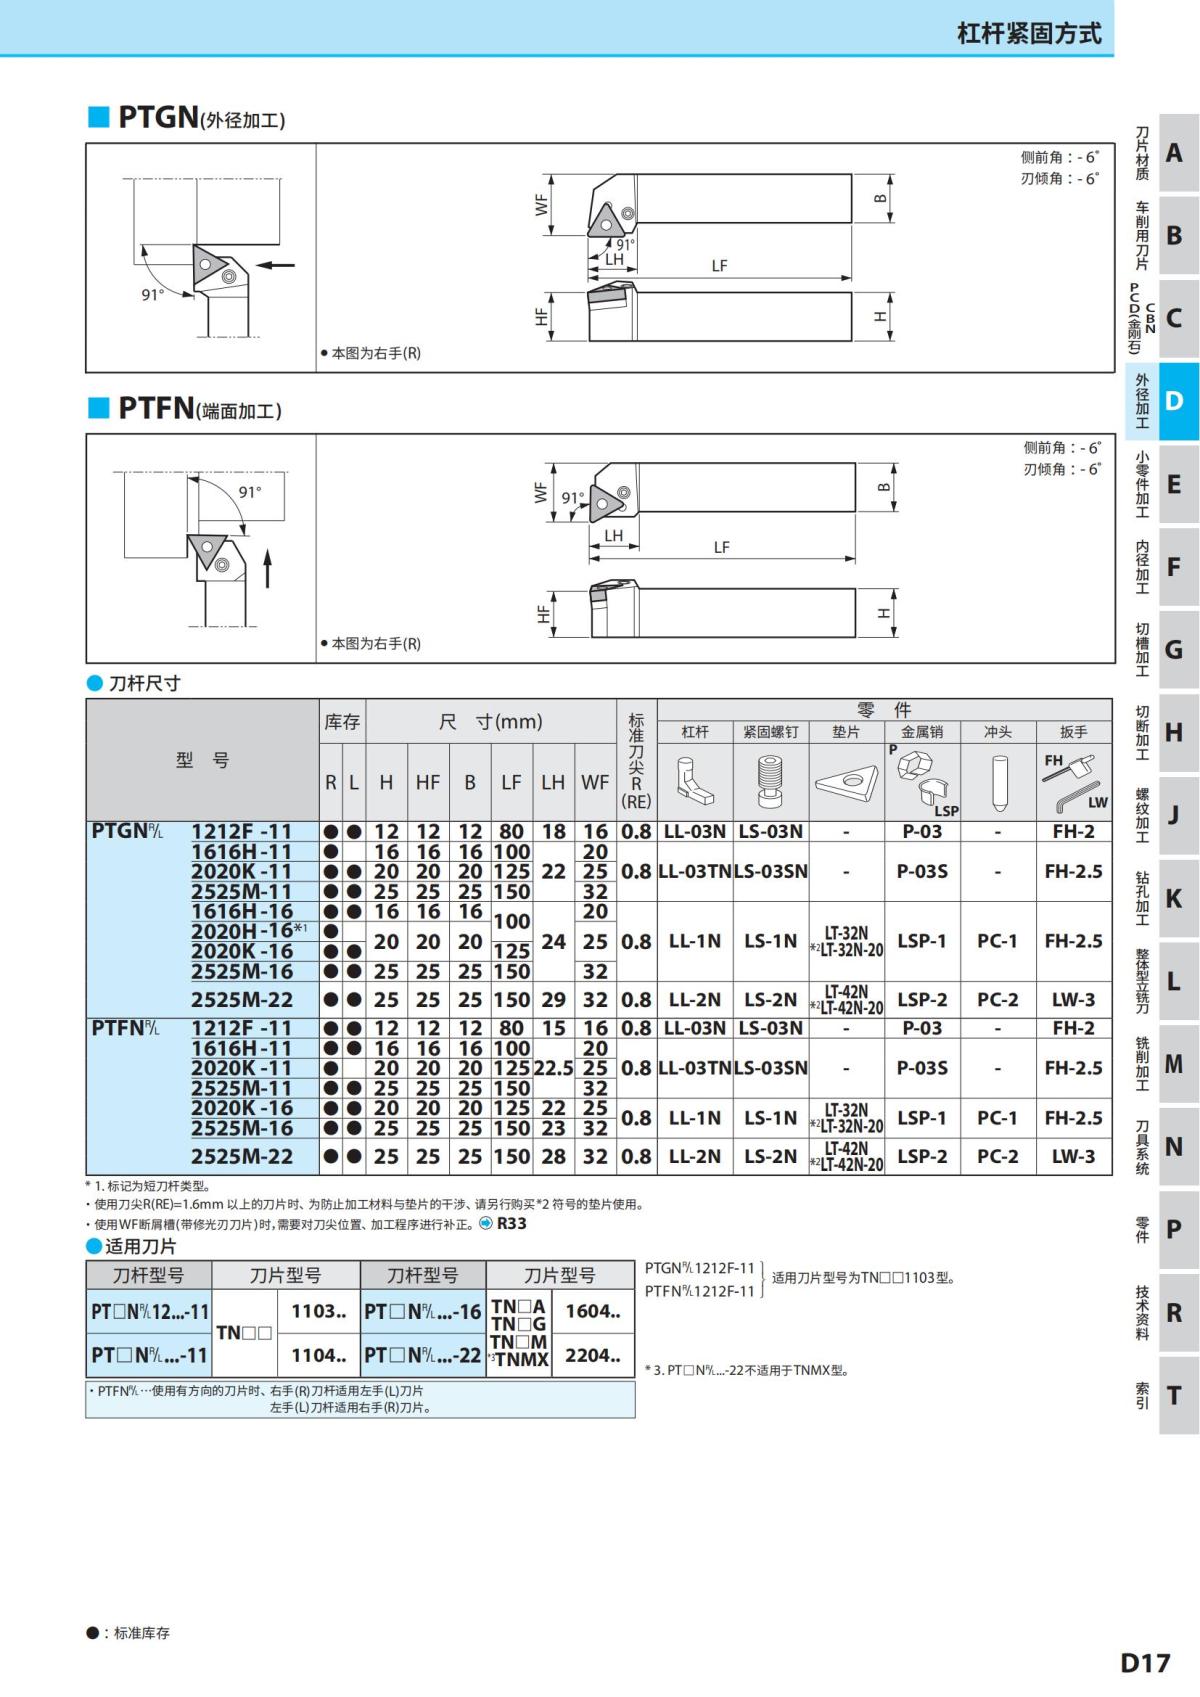This screenshot has height=1697, width=1200.
Task: Click the wrench (扳手) FH/LW illustration
Action: coord(1073,781)
